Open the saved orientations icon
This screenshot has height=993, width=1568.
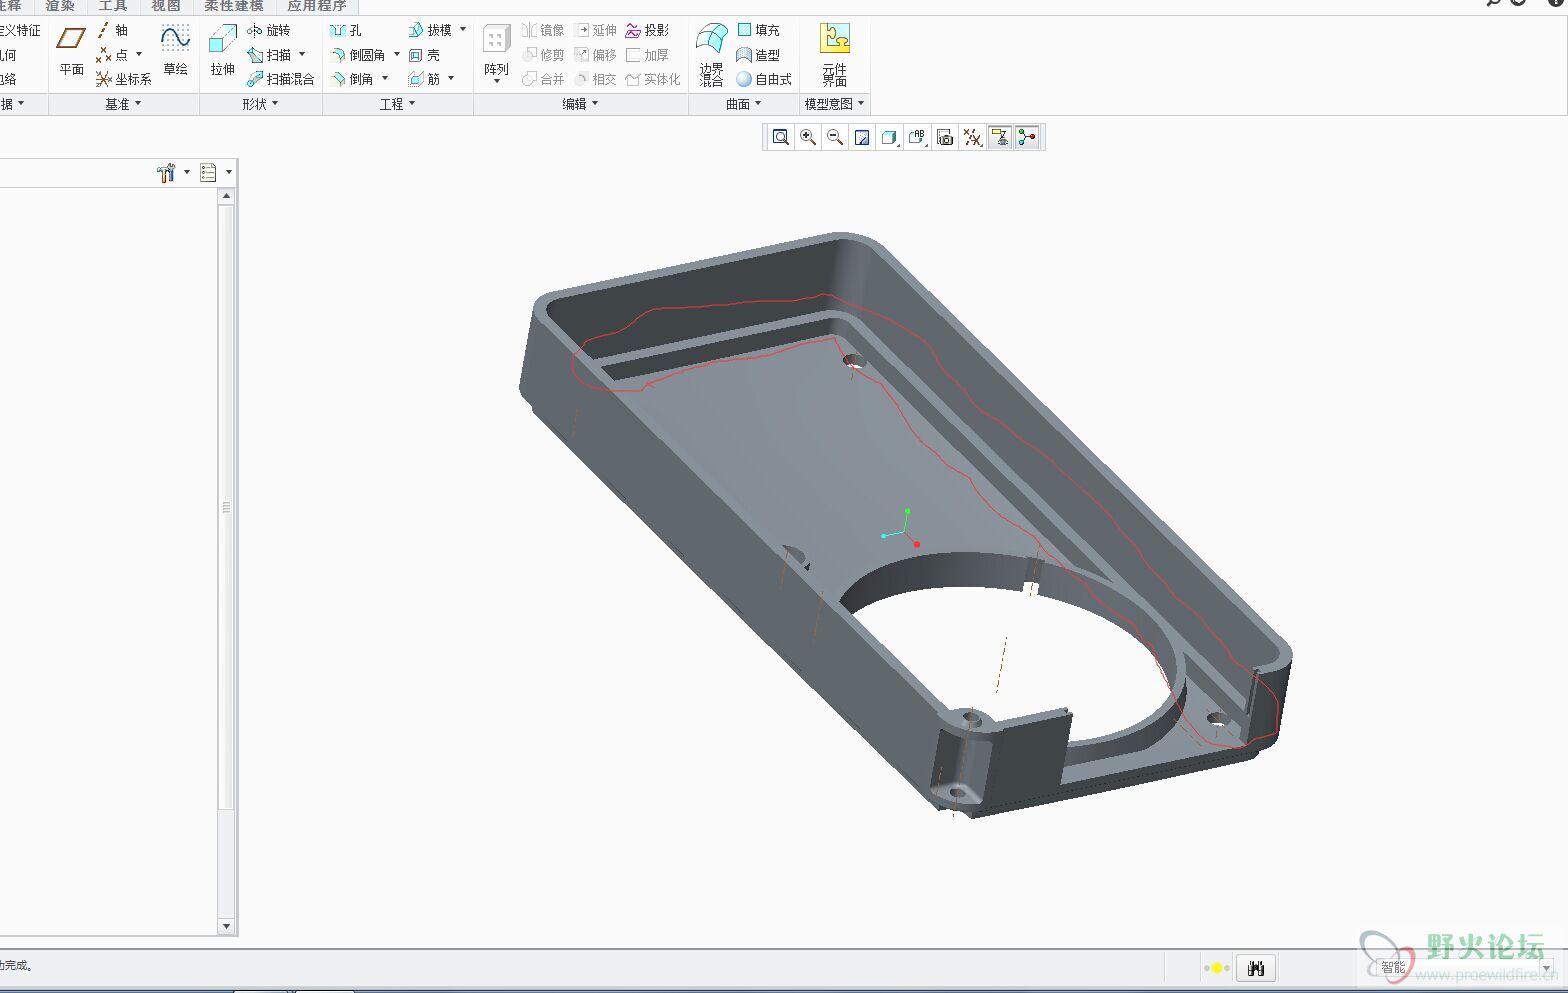917,137
